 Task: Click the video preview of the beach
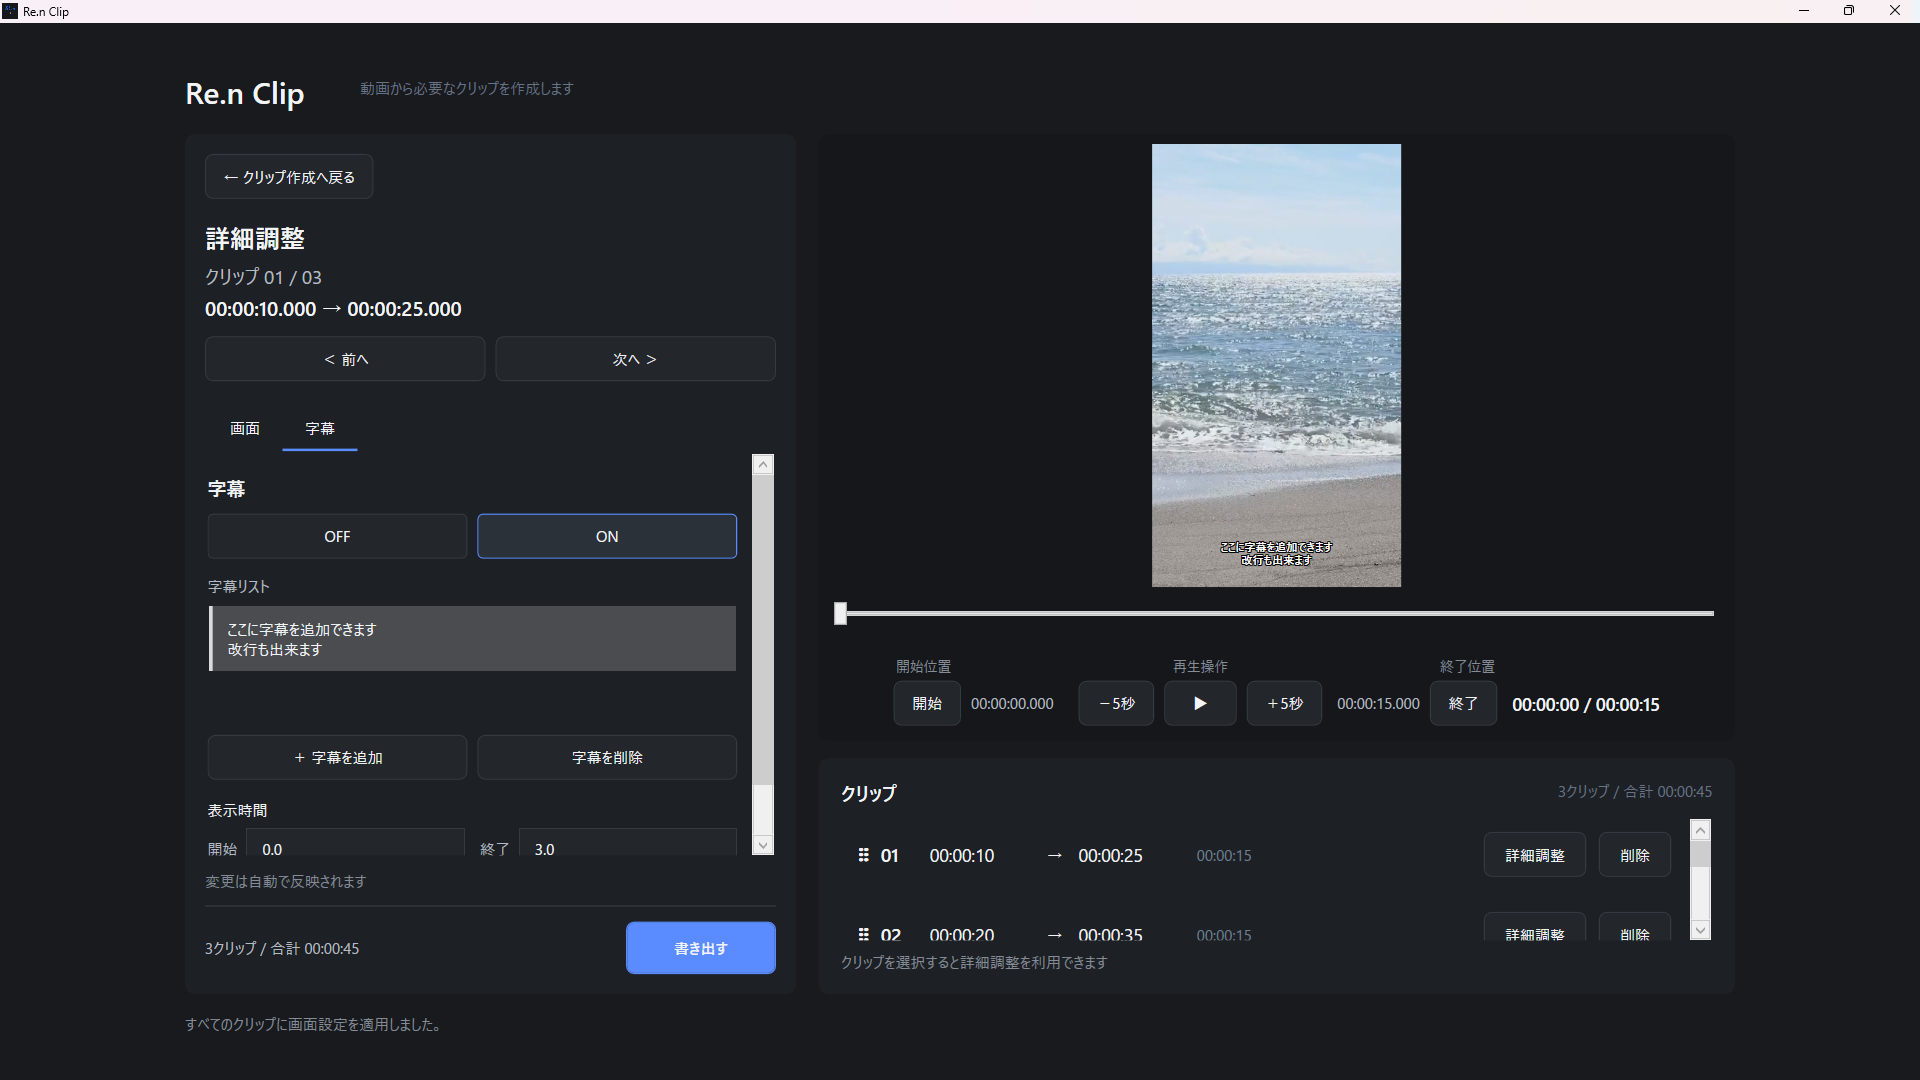(x=1276, y=365)
